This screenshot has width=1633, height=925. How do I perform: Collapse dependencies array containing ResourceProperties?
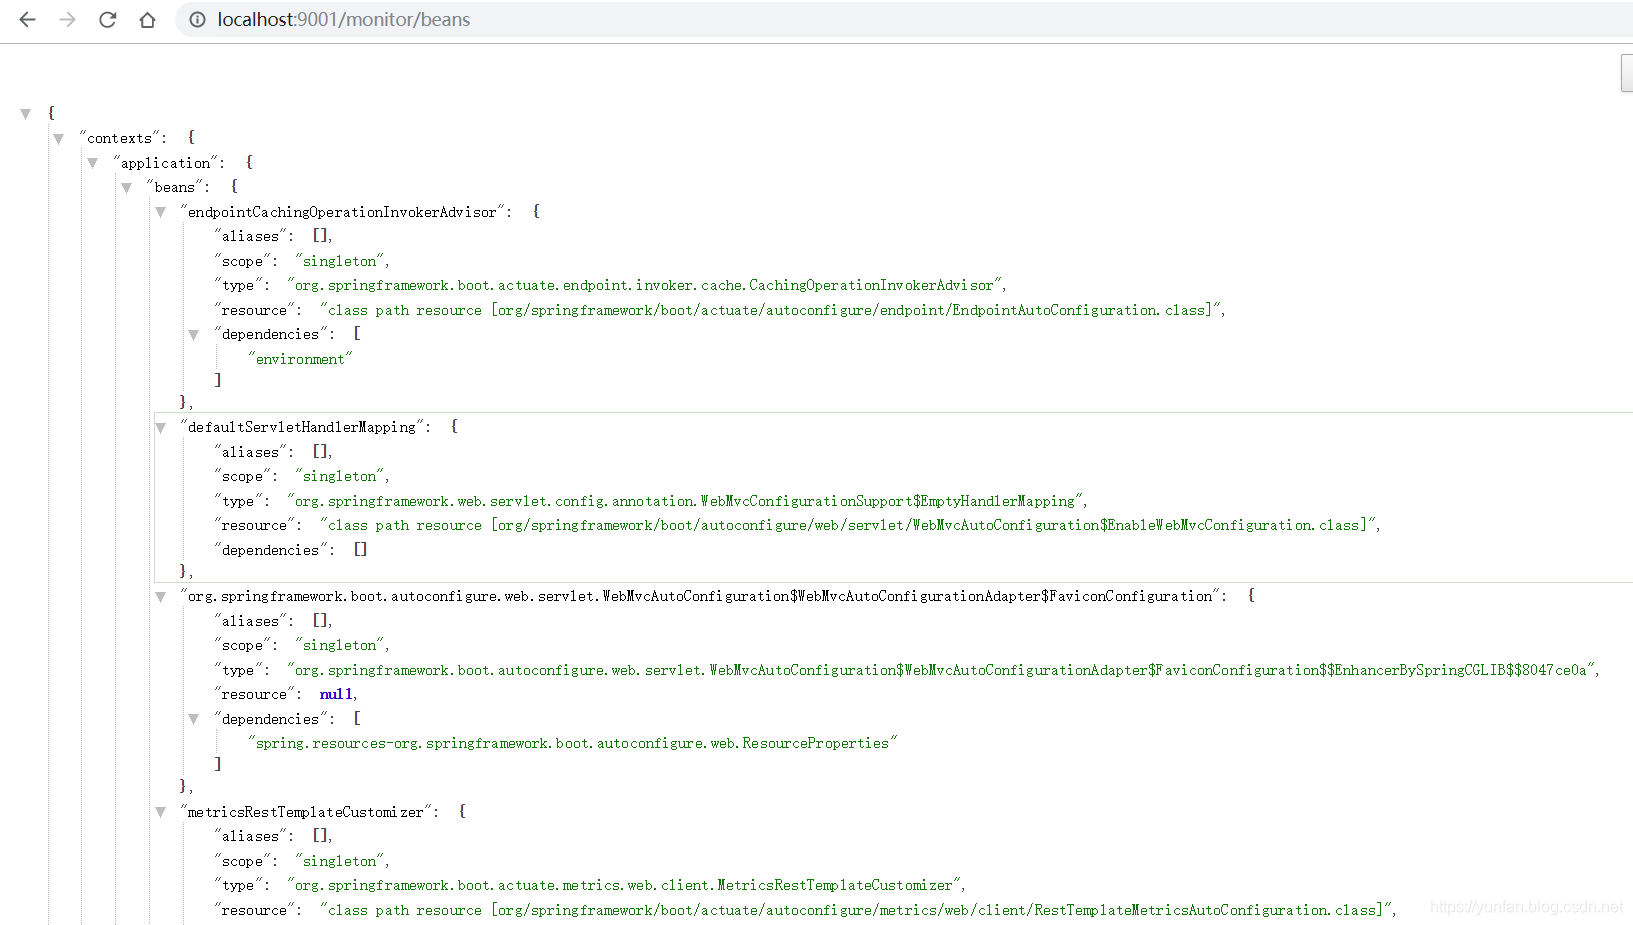(194, 720)
